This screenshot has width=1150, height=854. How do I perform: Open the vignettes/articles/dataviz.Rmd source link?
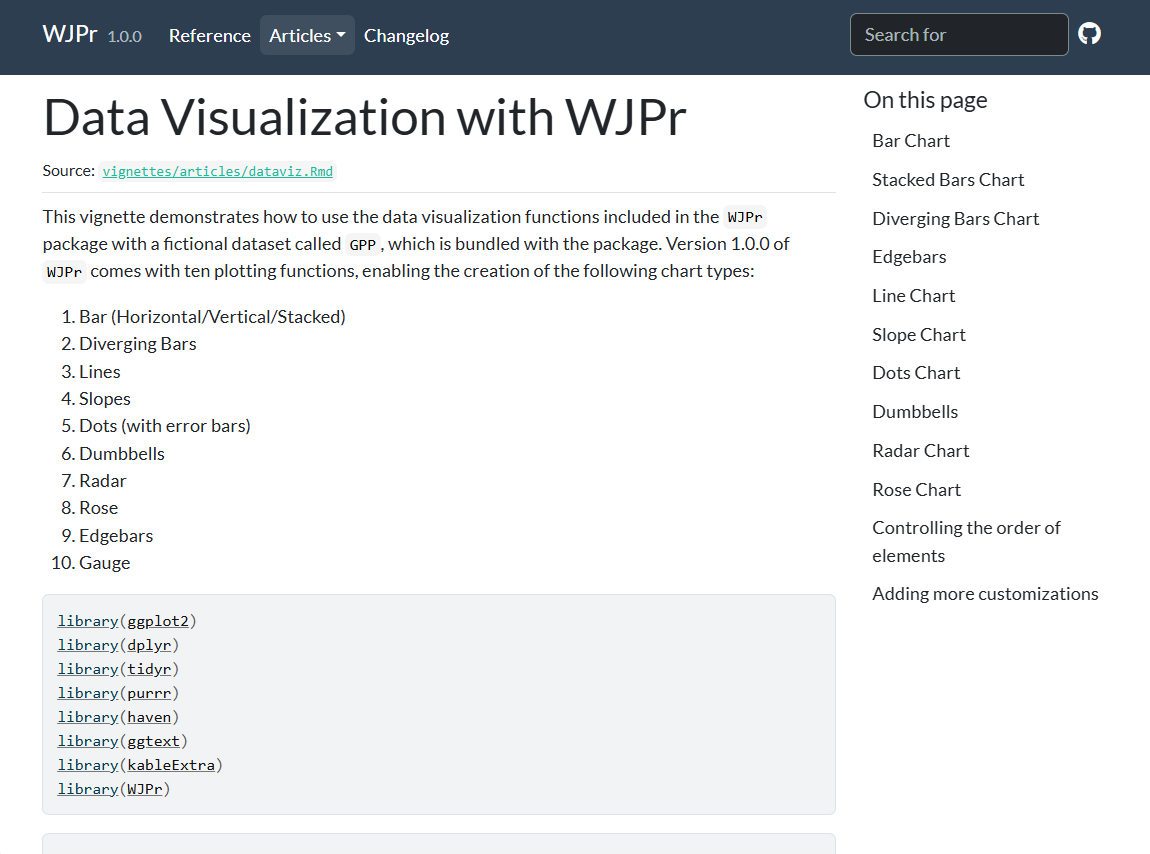pyautogui.click(x=218, y=171)
